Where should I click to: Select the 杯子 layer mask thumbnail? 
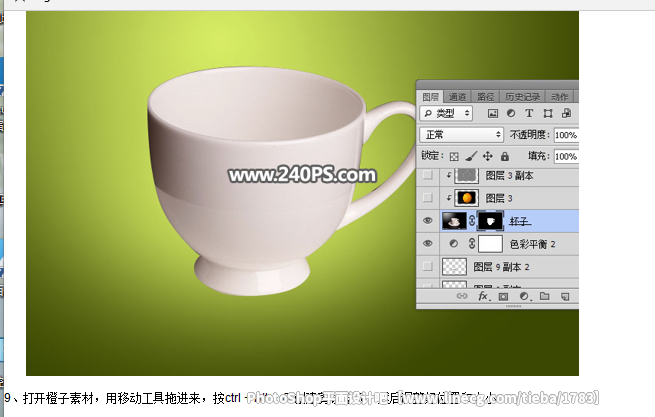490,221
